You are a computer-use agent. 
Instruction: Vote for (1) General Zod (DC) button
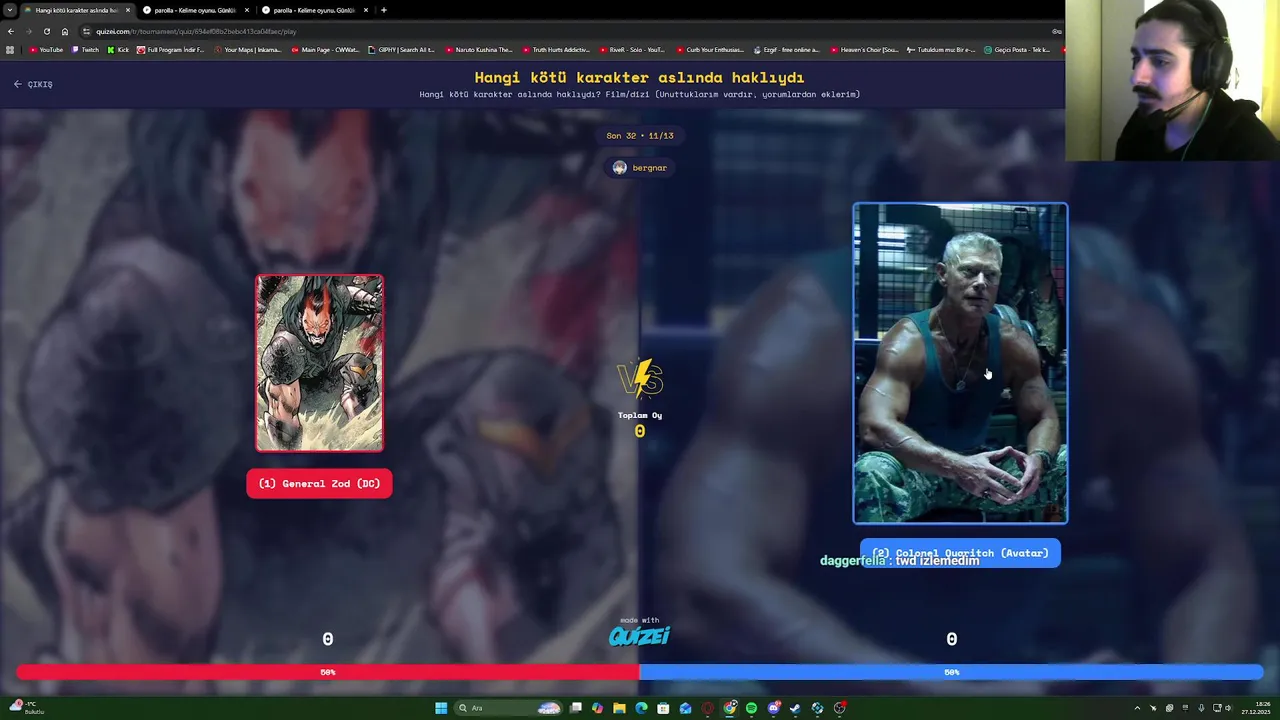tap(319, 484)
